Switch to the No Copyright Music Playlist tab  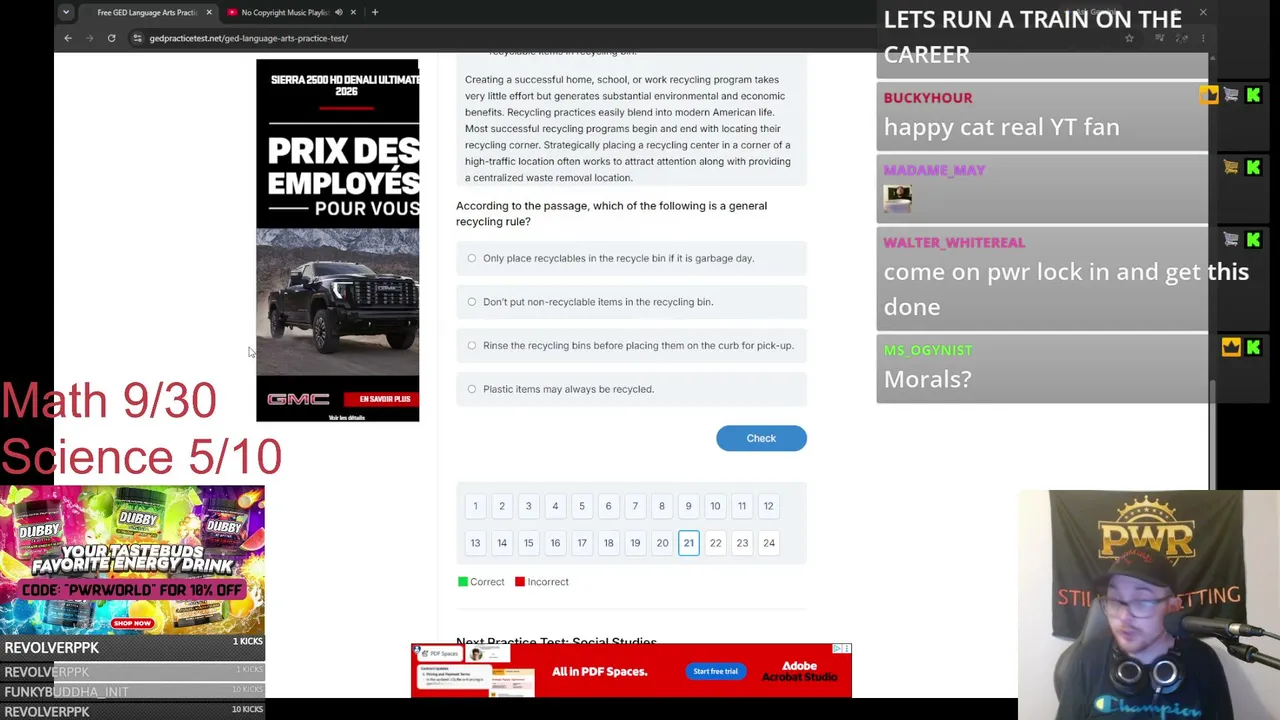point(285,12)
